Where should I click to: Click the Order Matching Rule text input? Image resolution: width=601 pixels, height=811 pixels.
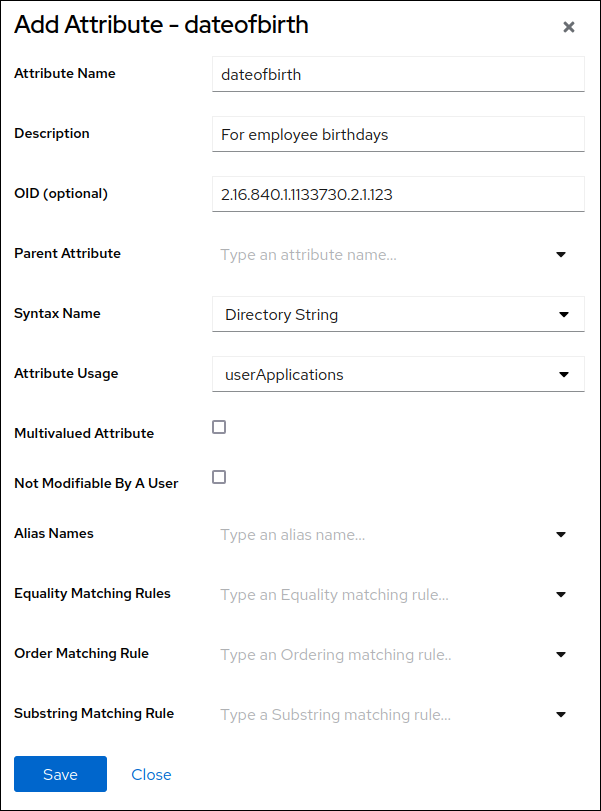(x=380, y=655)
